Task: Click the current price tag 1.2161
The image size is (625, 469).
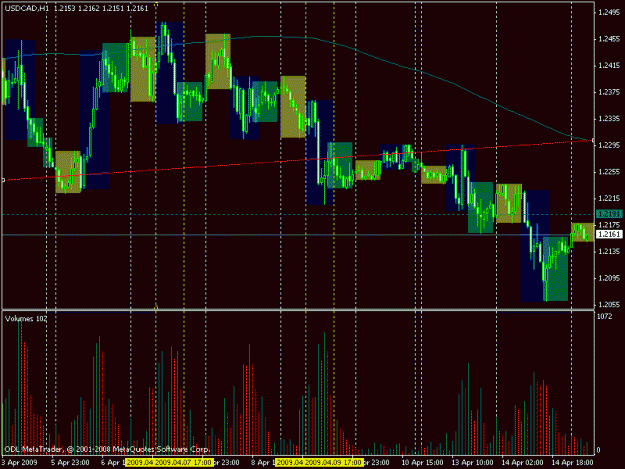Action: coord(609,234)
